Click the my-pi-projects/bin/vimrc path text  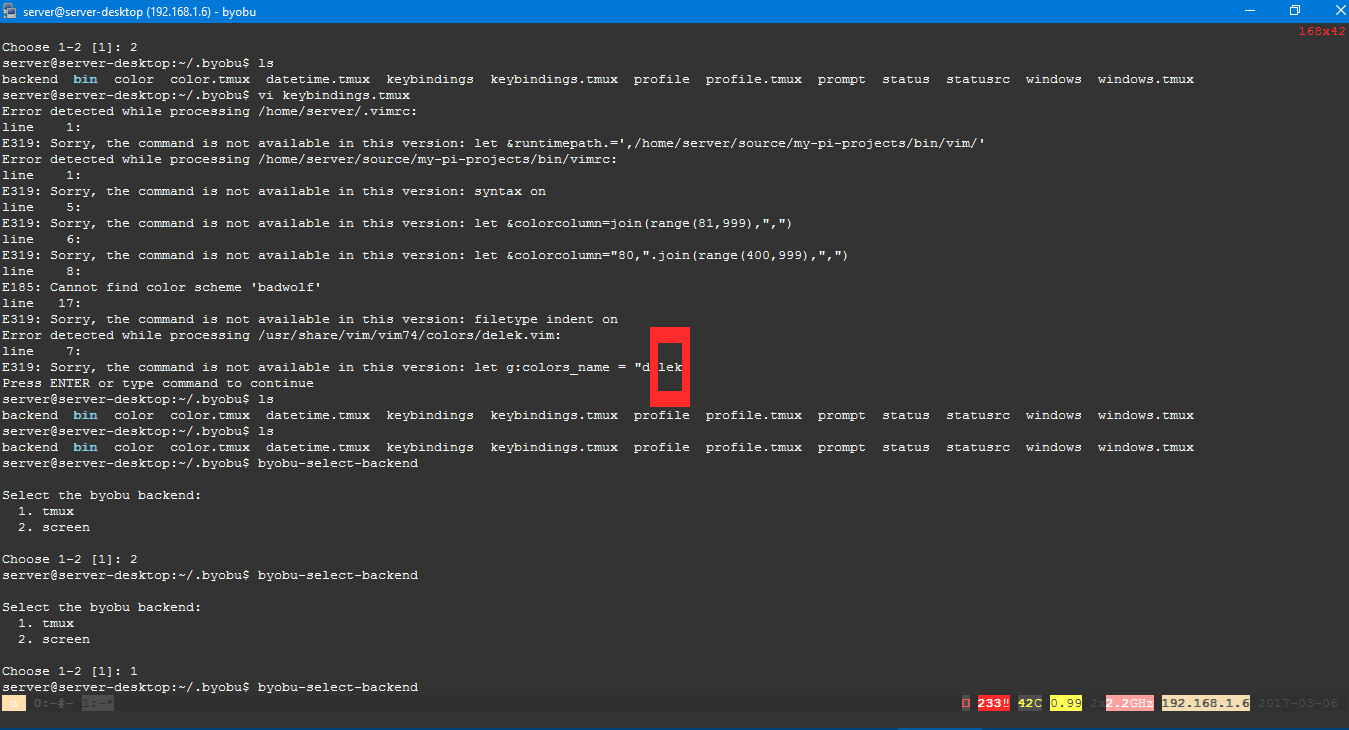(438, 159)
